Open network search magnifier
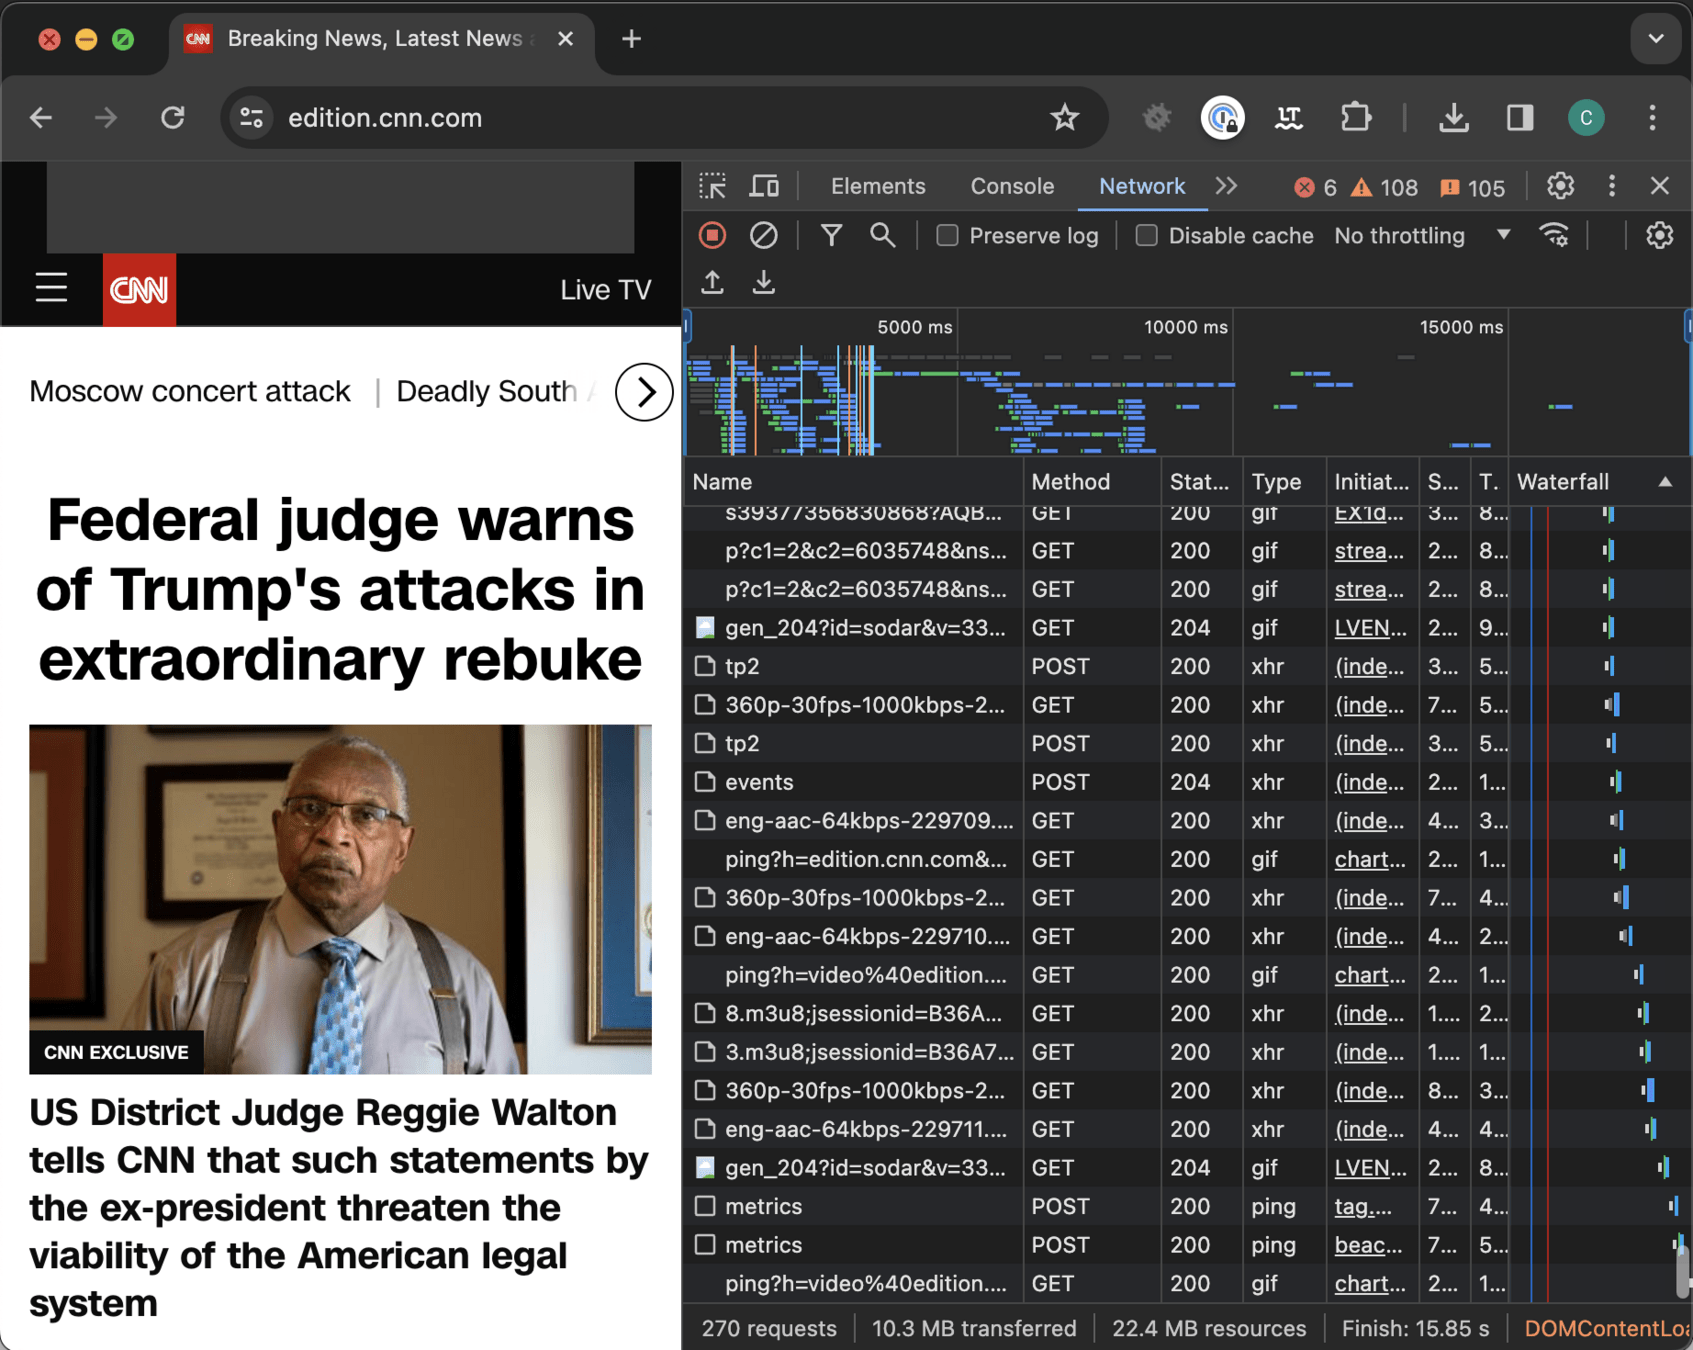Screen dimensions: 1693x1350 pyautogui.click(x=882, y=236)
